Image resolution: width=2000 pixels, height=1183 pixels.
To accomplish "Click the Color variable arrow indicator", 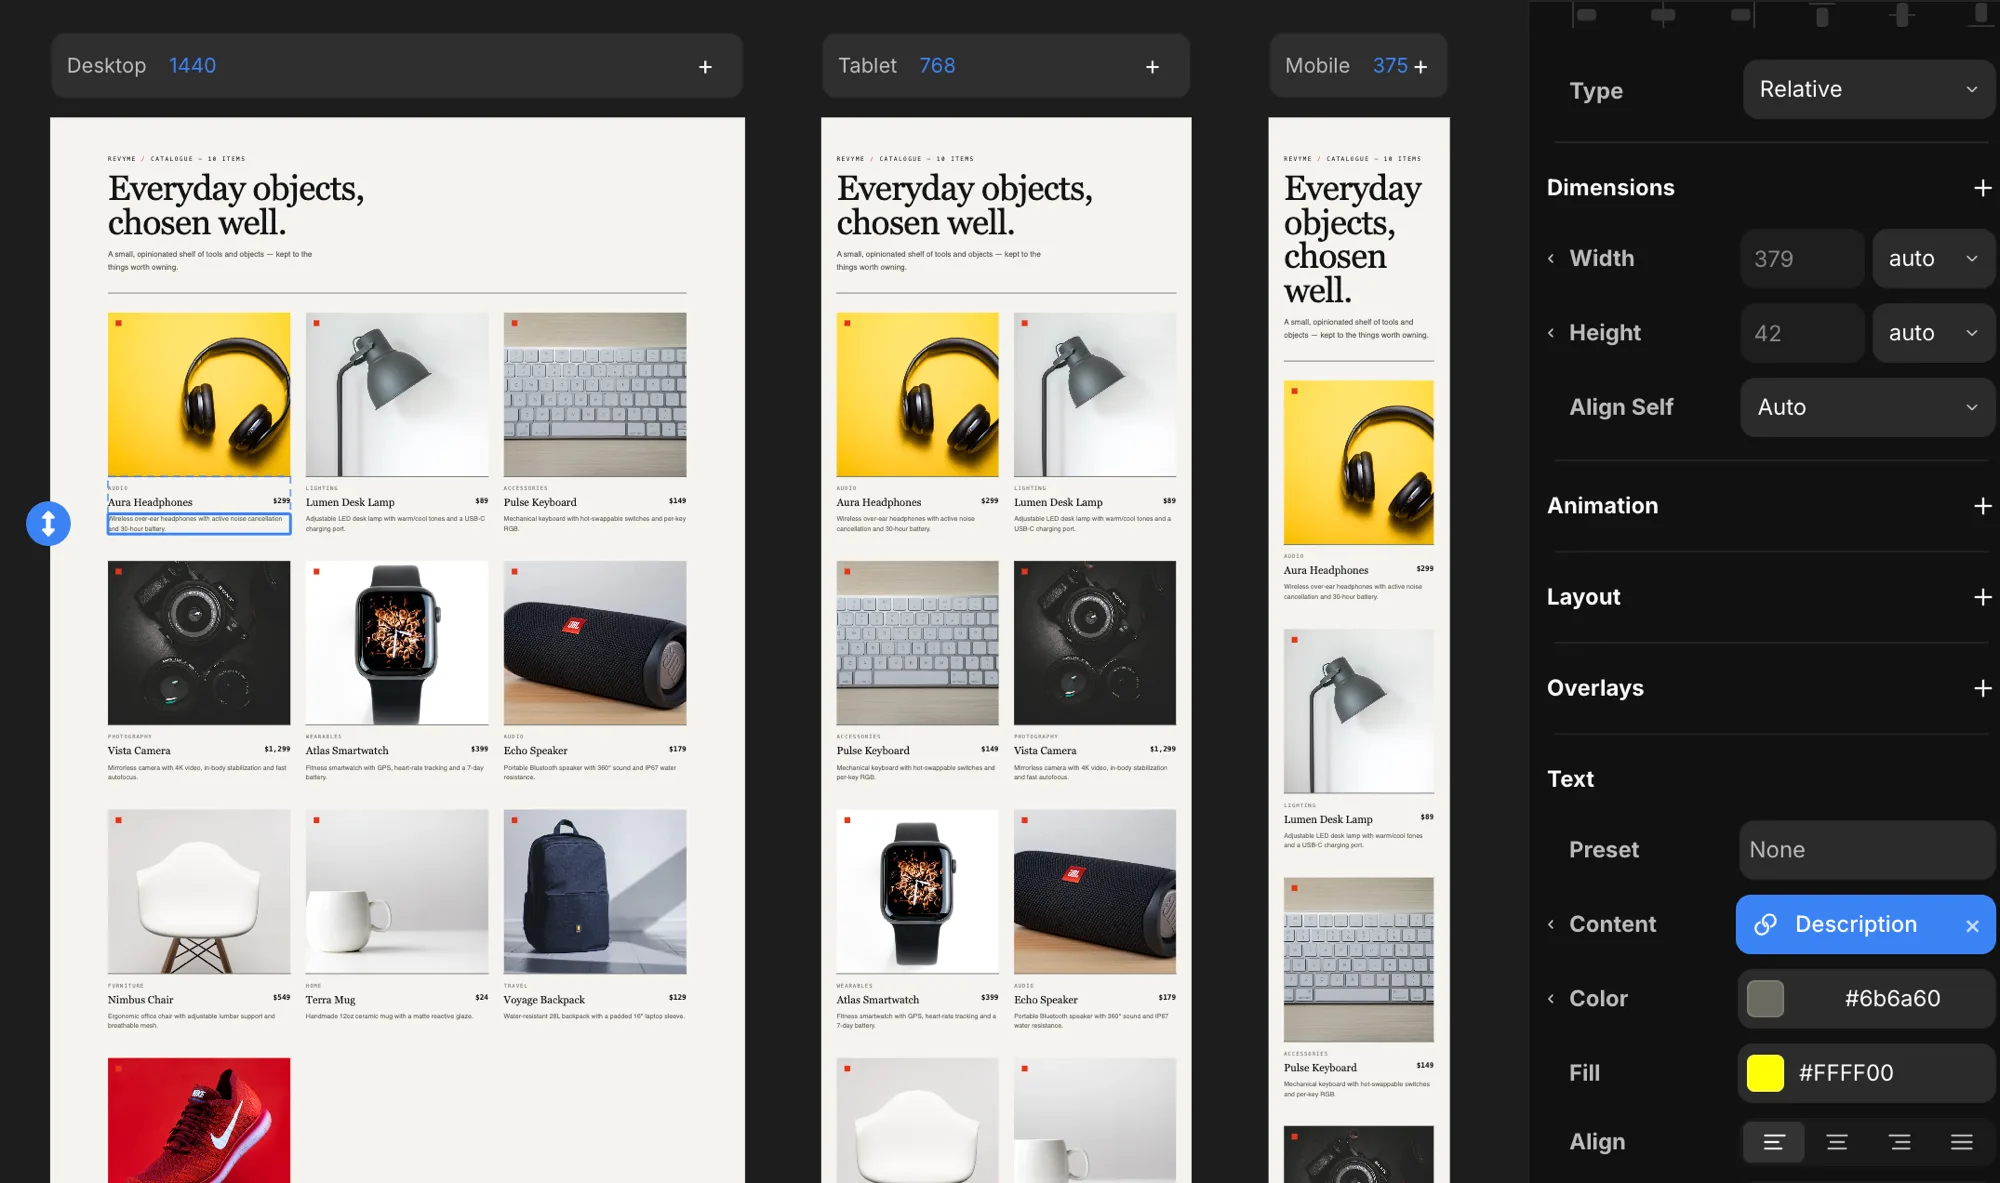I will (x=1551, y=998).
